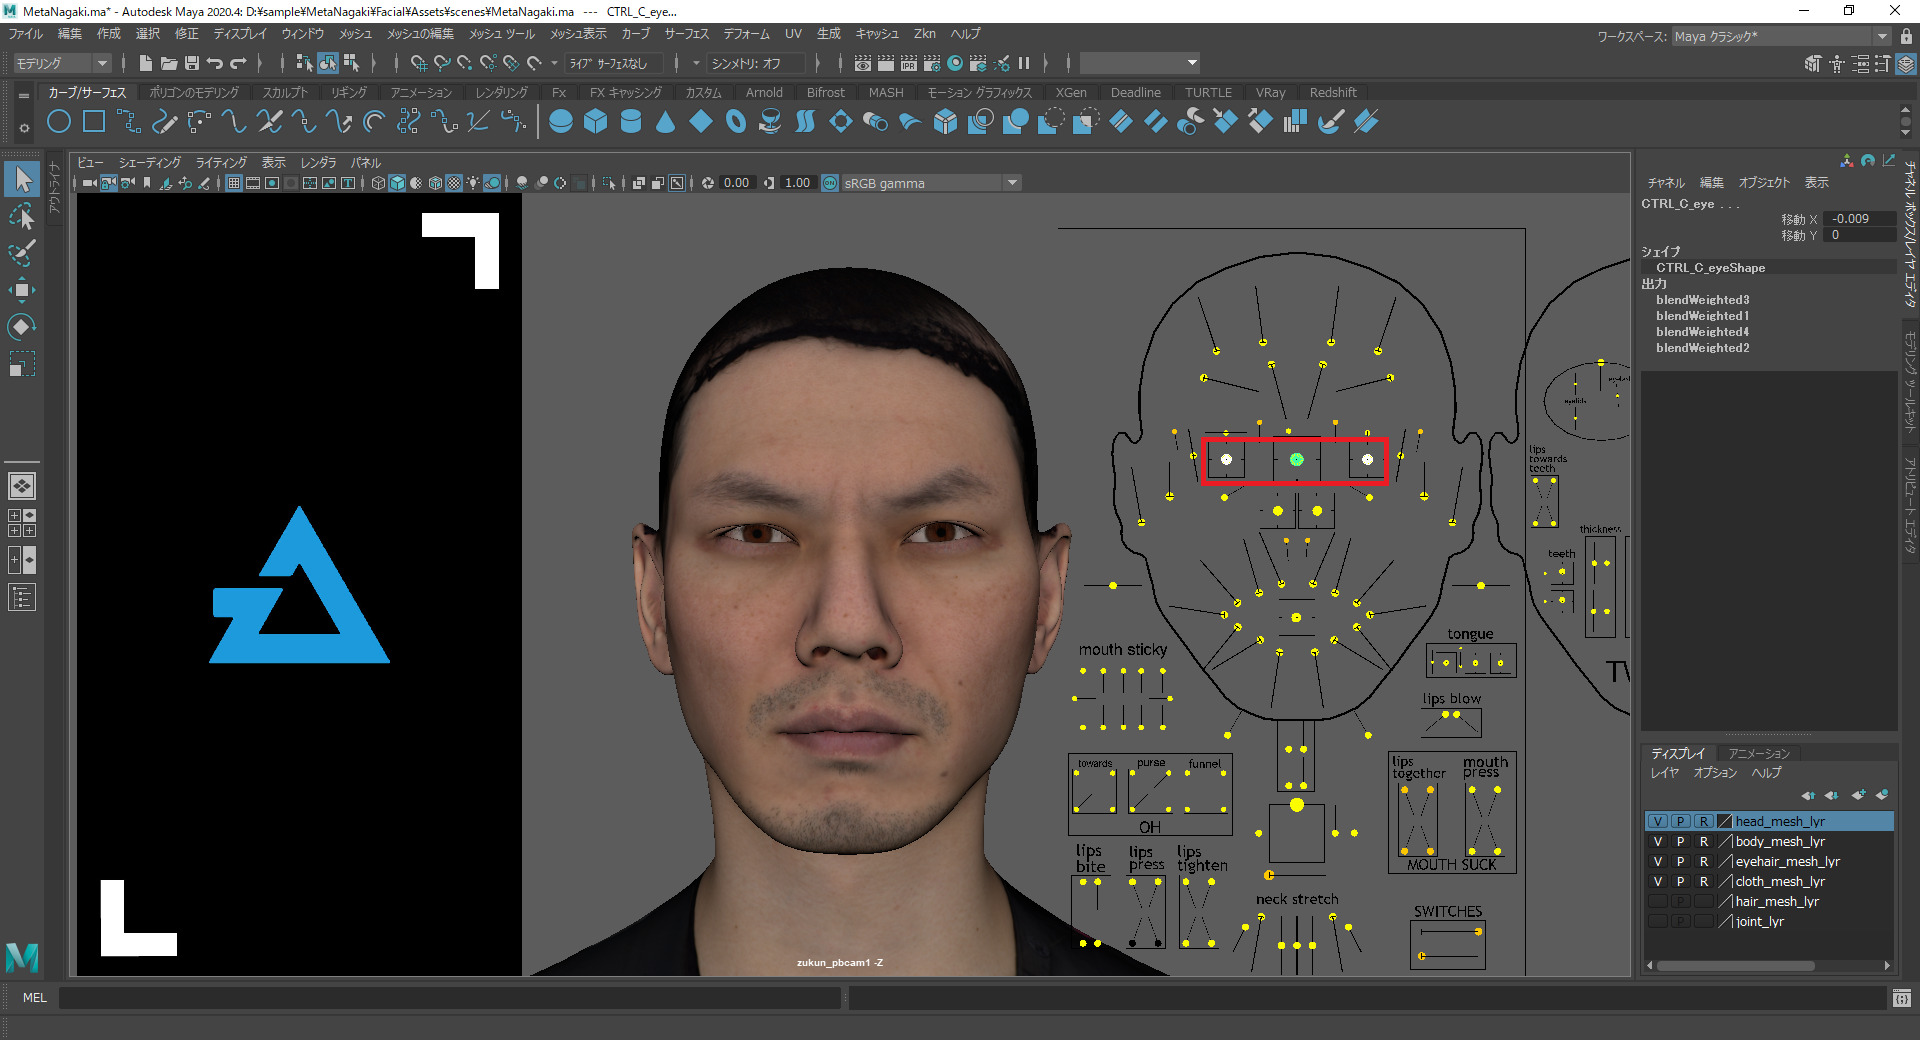The image size is (1920, 1040).
Task: Click the undo arrow icon
Action: point(215,63)
